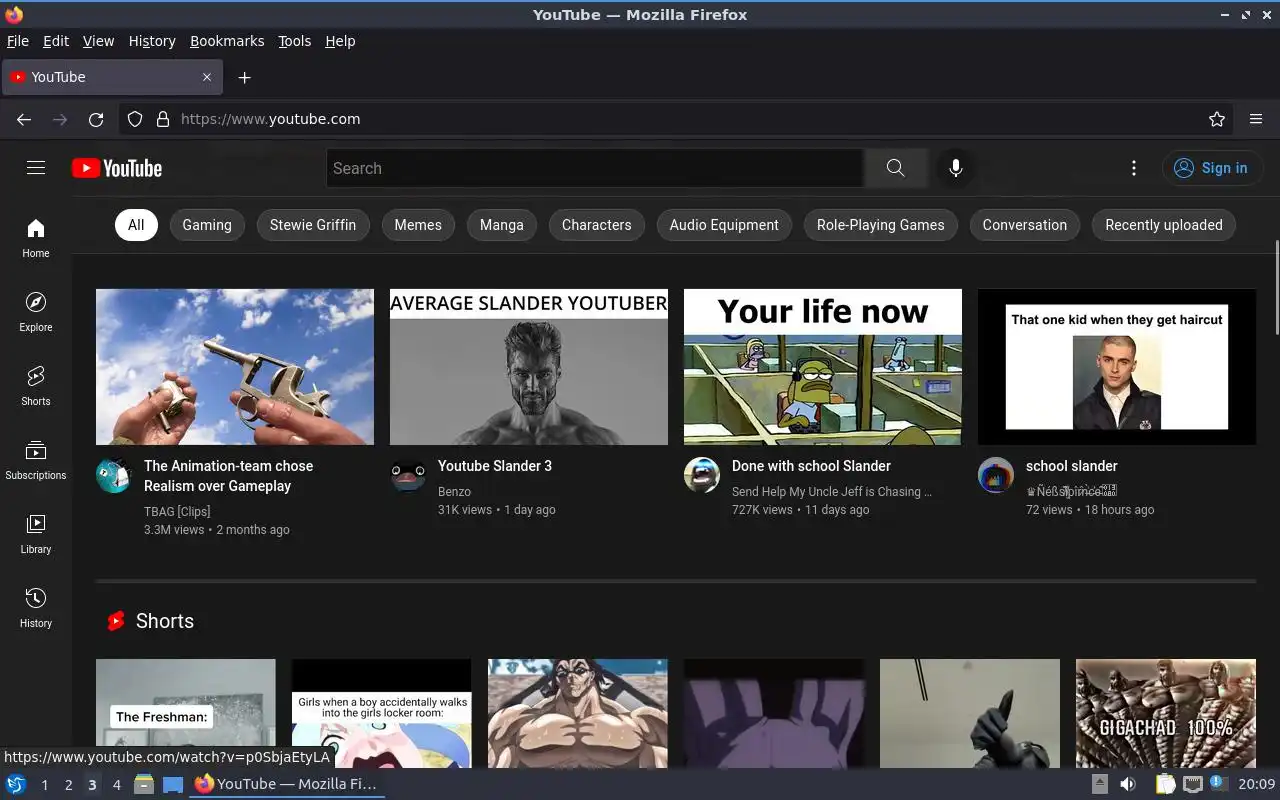Open Subscriptions in sidebar
Viewport: 1280px width, 800px height.
[36, 460]
